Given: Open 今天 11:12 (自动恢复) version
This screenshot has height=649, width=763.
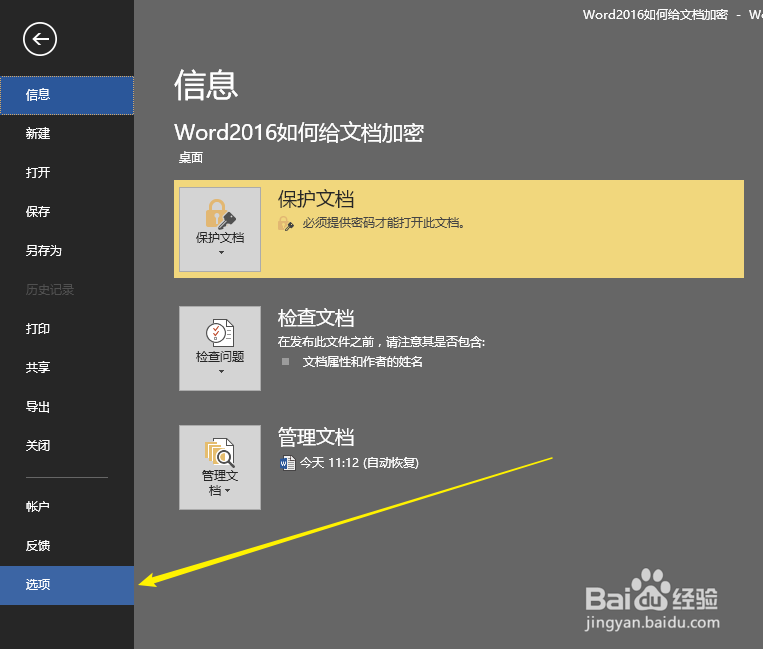Looking at the screenshot, I should tap(359, 463).
